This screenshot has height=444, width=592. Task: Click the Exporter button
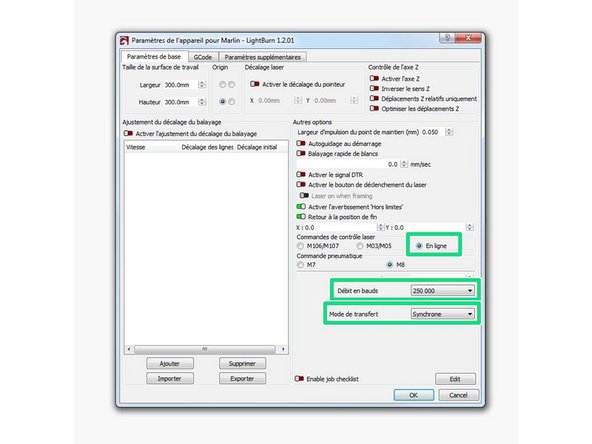click(x=242, y=378)
